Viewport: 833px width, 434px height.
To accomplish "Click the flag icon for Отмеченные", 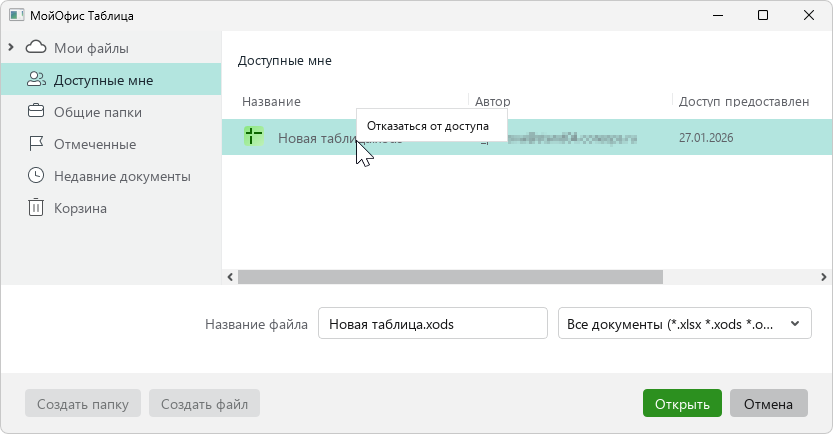I will pos(36,143).
